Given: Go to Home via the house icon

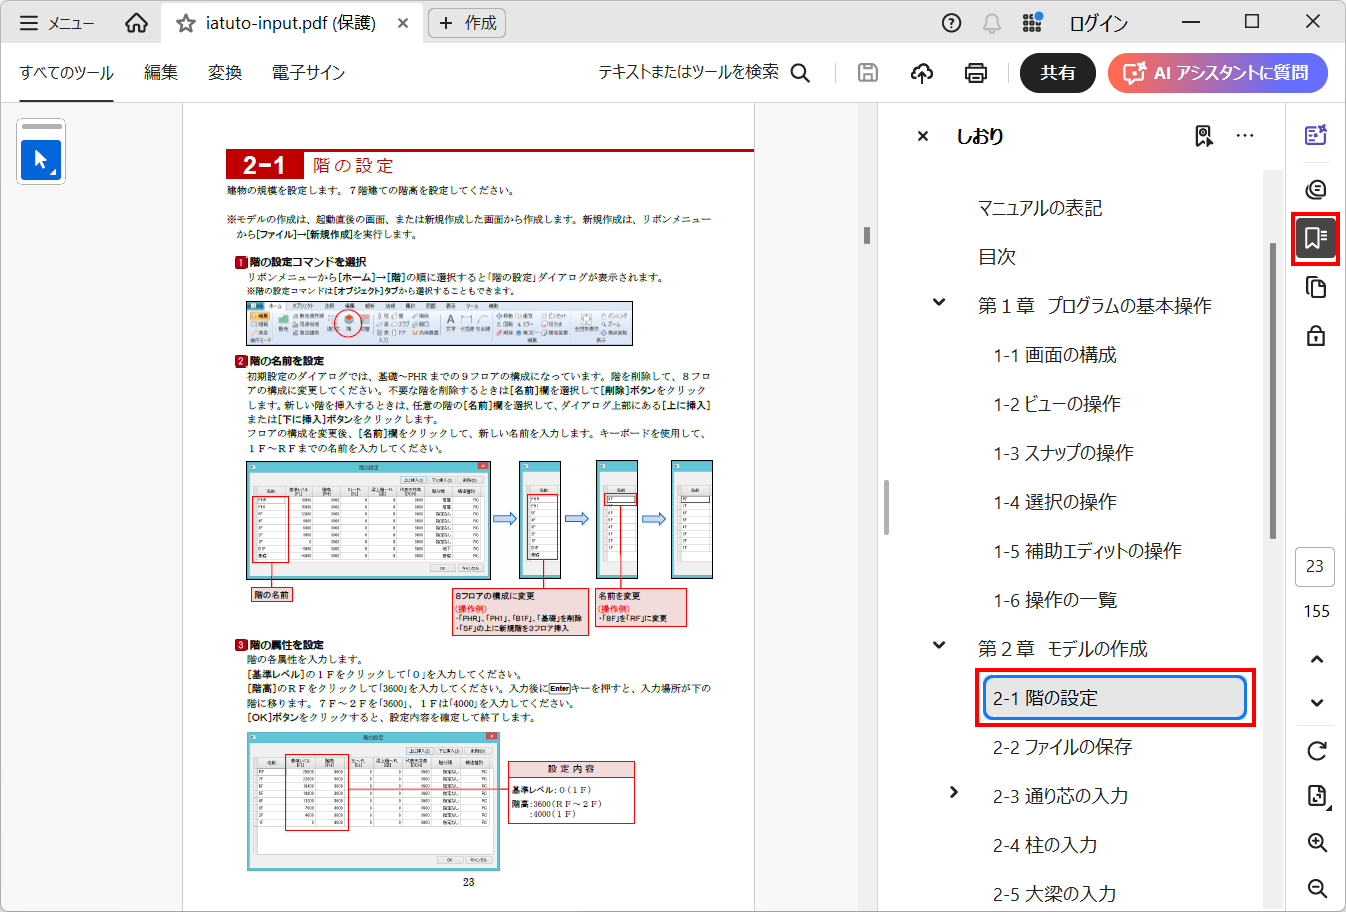Looking at the screenshot, I should (136, 23).
